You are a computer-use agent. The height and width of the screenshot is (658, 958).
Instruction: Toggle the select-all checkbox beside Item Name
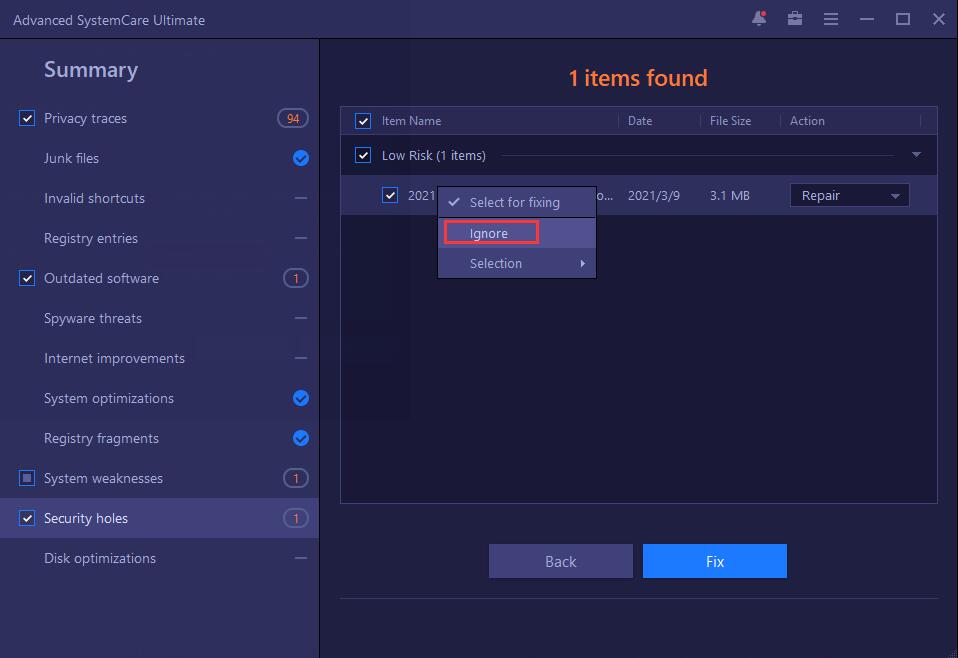tap(363, 121)
